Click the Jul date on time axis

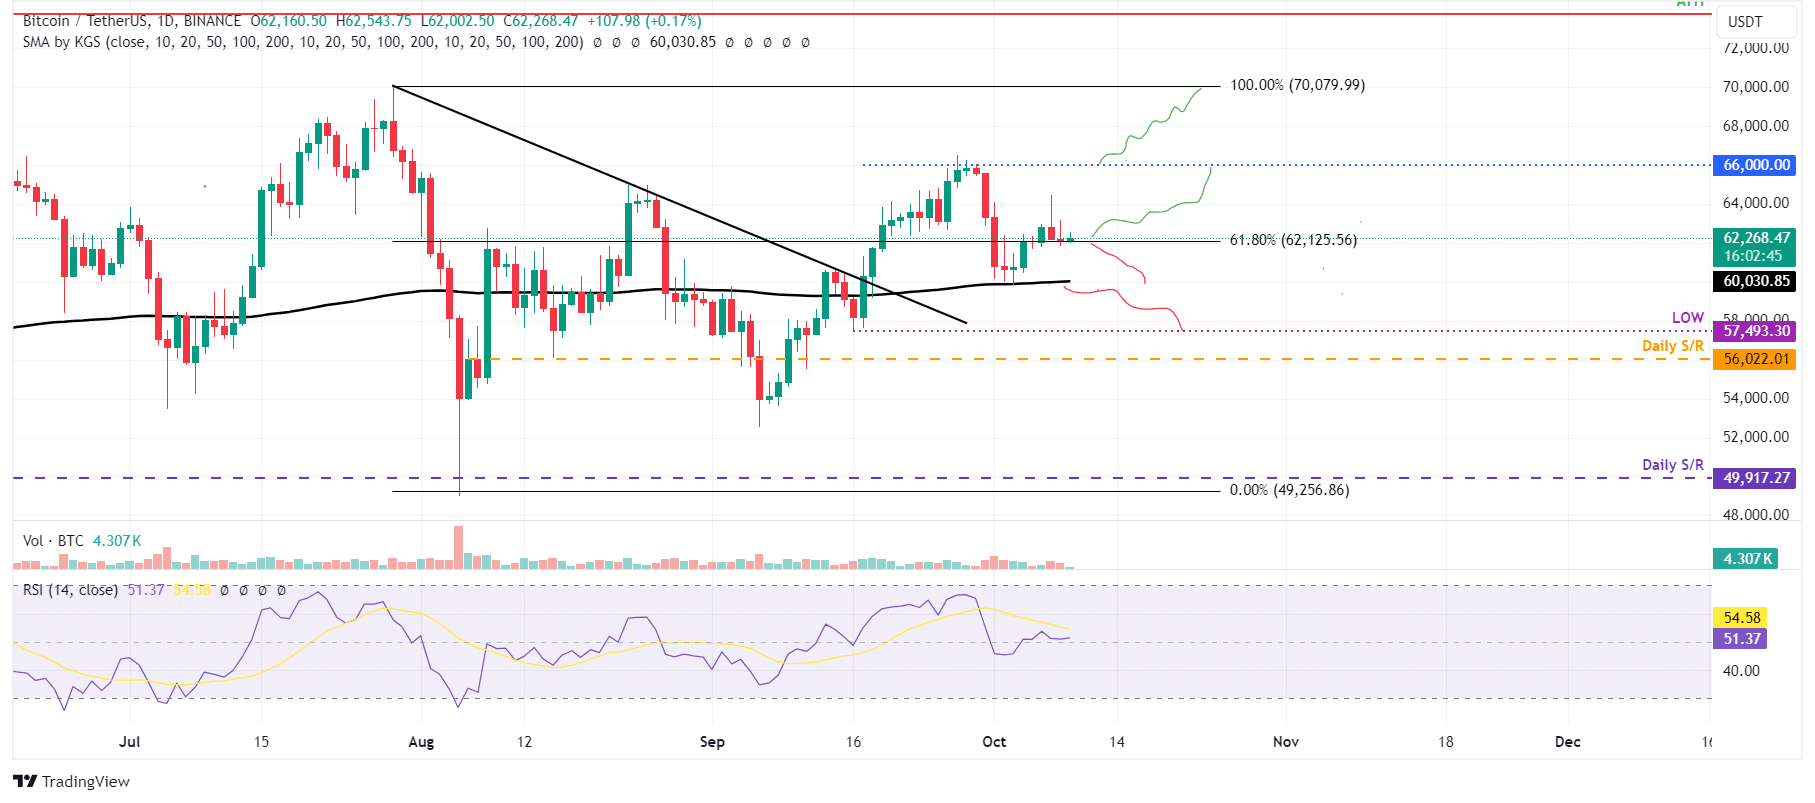click(x=129, y=742)
